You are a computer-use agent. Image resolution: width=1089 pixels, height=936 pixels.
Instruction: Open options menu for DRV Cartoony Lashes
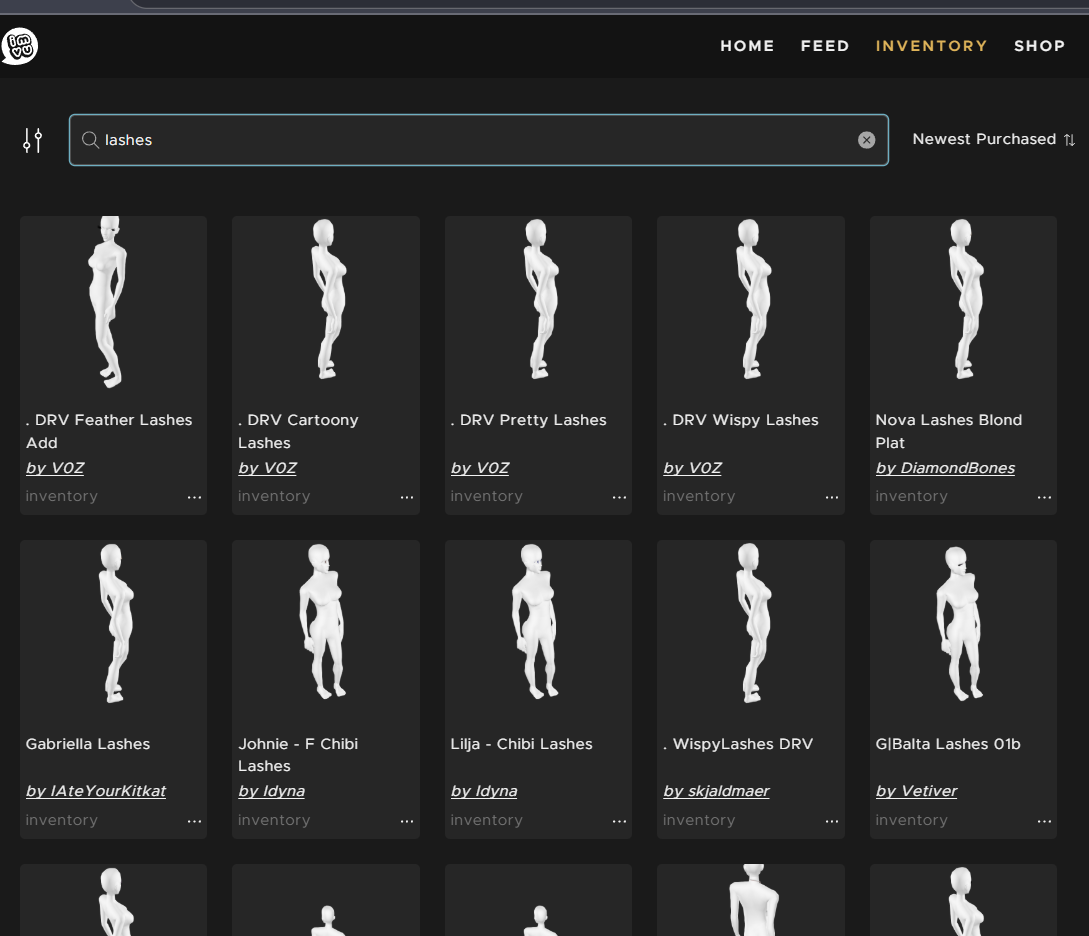[407, 497]
